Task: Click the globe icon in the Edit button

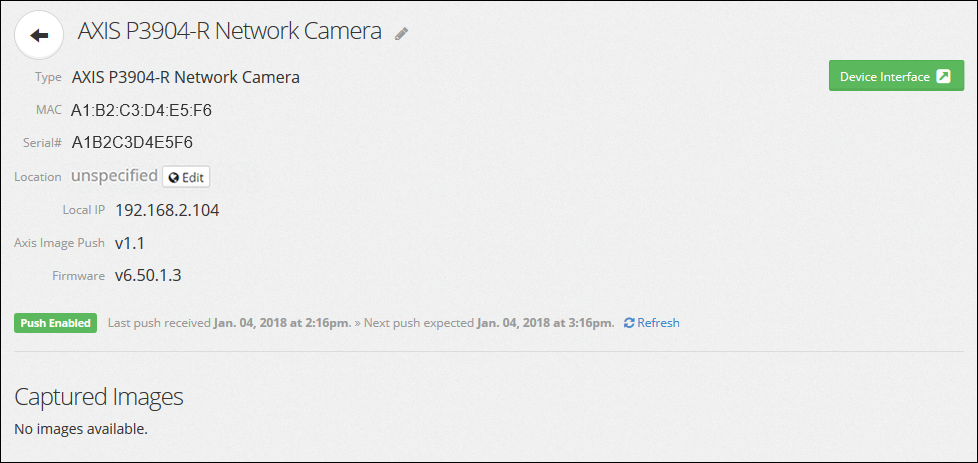Action: 174,177
